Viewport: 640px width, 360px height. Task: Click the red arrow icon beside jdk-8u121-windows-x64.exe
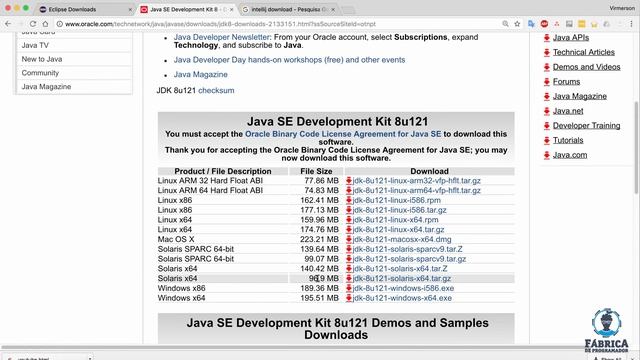click(349, 298)
